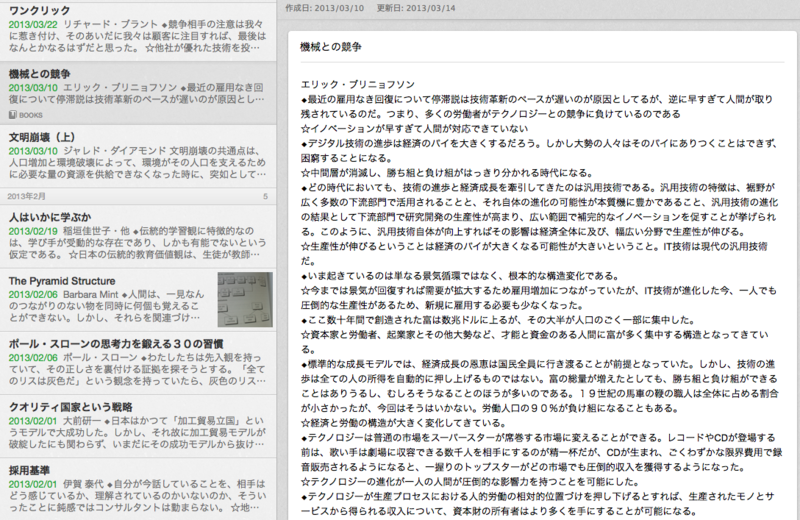Open the 採用基準 note
Viewport: 800px width, 520px height.
point(138,489)
